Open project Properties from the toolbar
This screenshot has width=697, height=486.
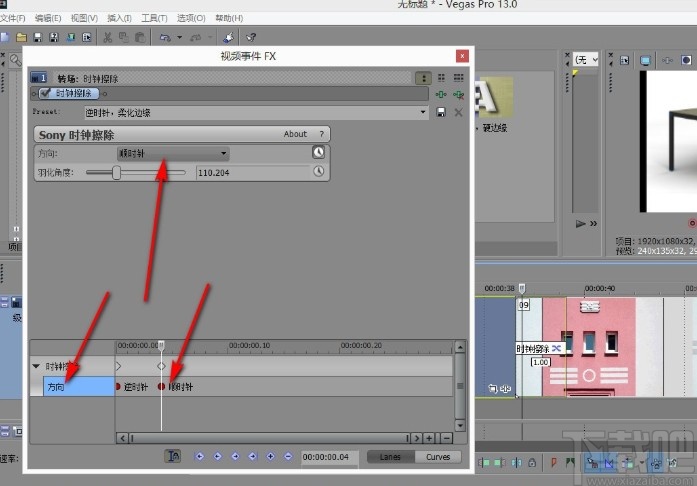[87, 37]
